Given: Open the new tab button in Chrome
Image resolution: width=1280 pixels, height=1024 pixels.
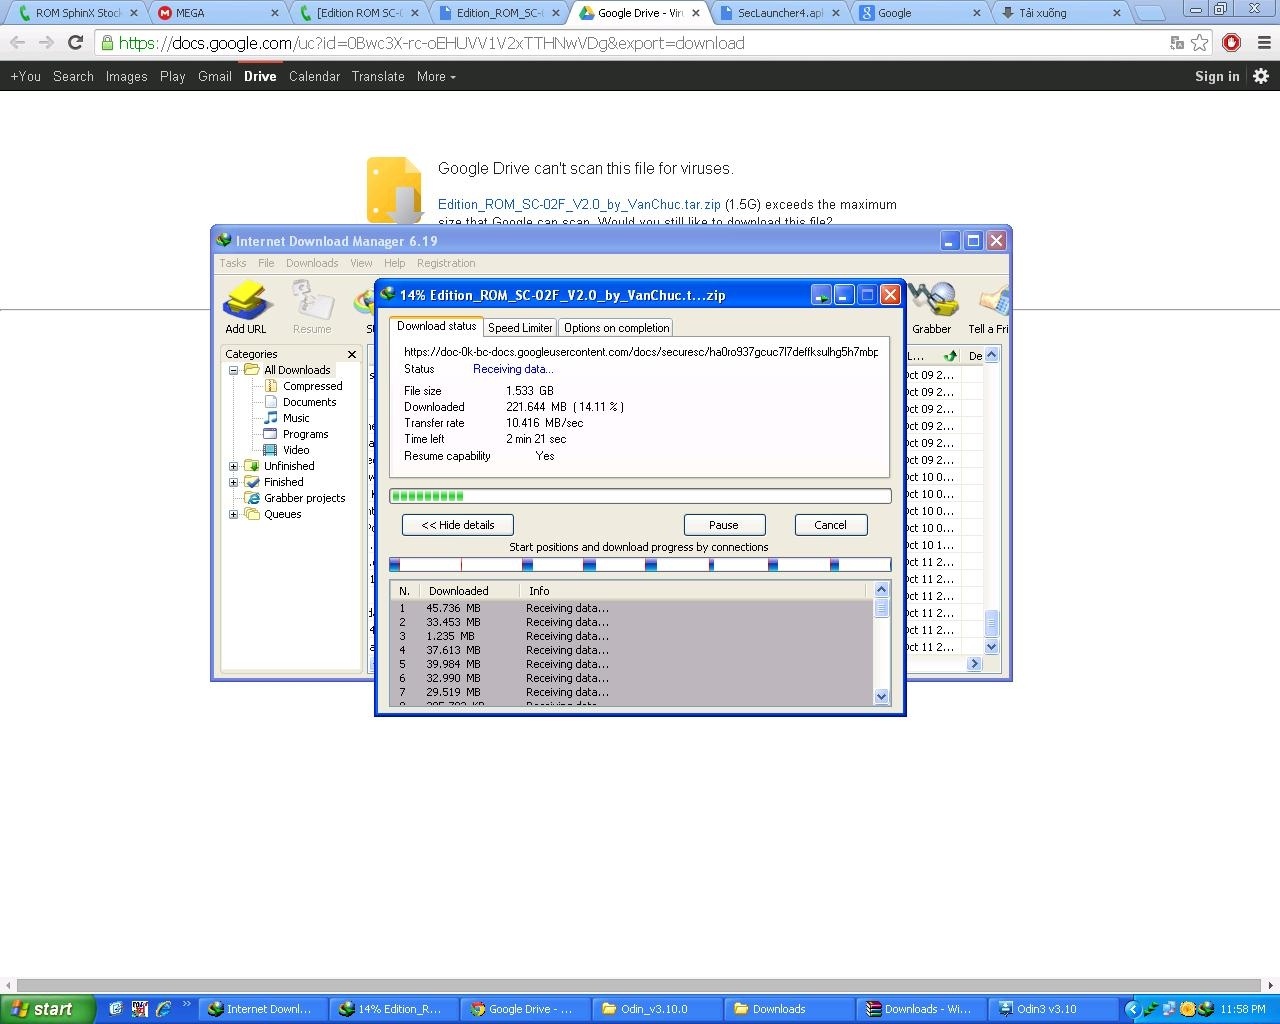Looking at the screenshot, I should tap(1151, 13).
